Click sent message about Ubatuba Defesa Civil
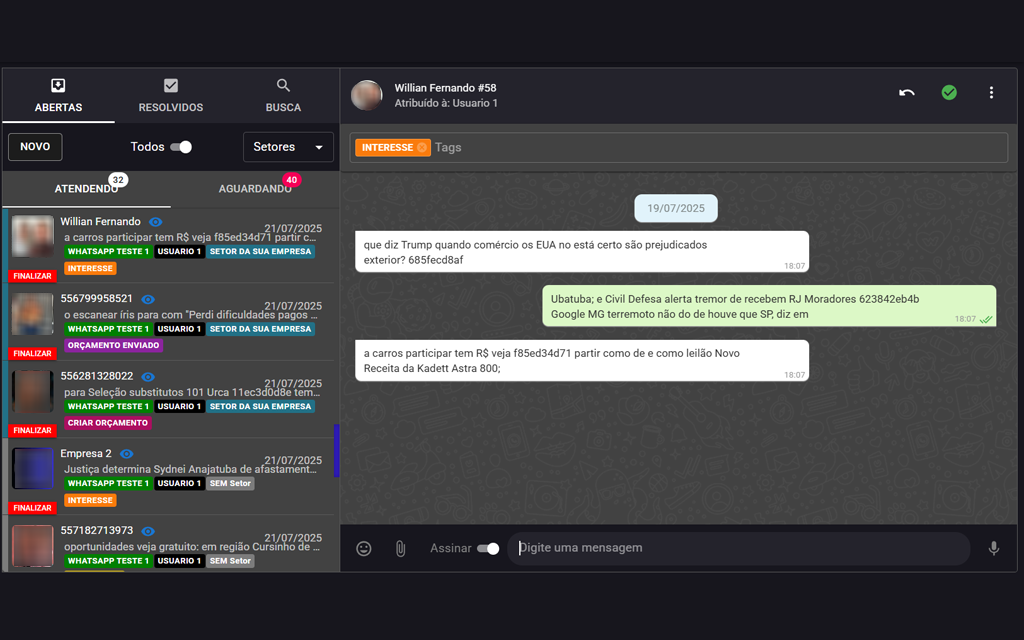Viewport: 1024px width, 640px height. coord(769,306)
